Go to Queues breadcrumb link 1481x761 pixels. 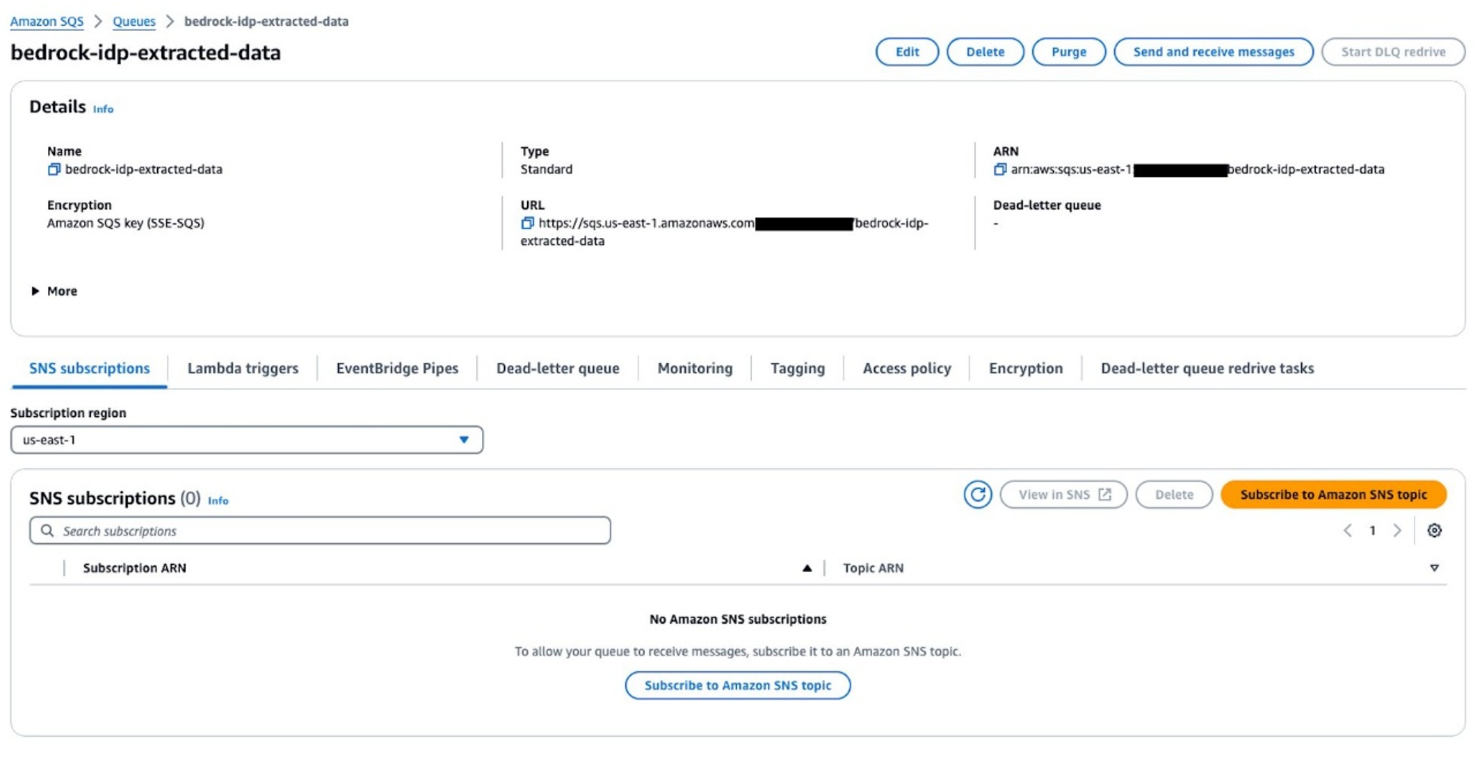tap(134, 21)
